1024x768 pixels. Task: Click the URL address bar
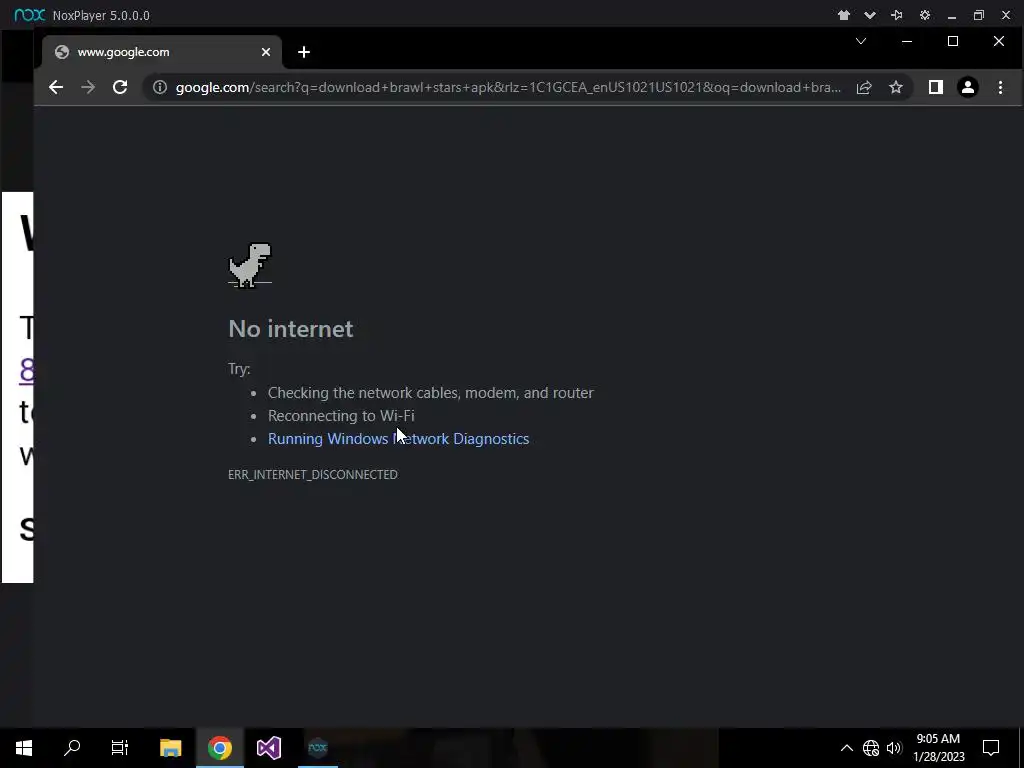coord(508,88)
